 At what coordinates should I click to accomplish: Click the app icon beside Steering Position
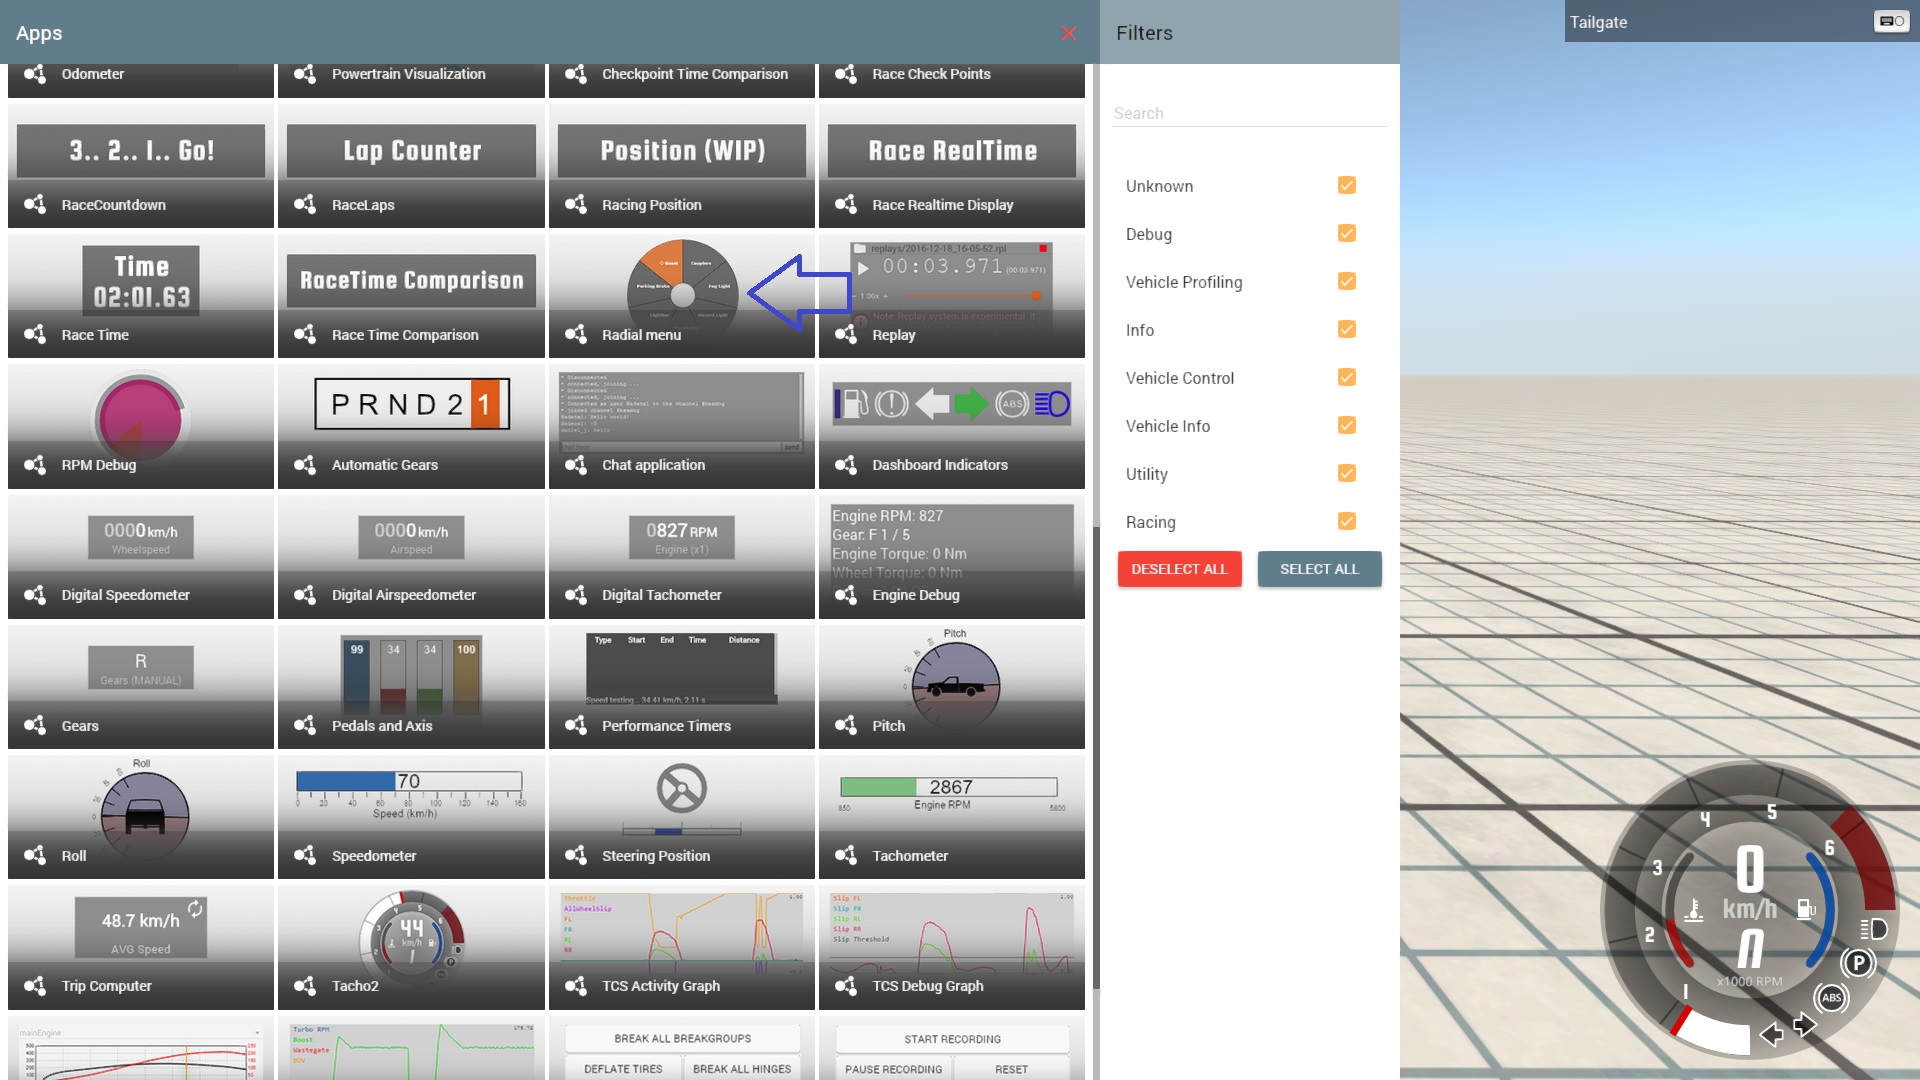coord(575,855)
